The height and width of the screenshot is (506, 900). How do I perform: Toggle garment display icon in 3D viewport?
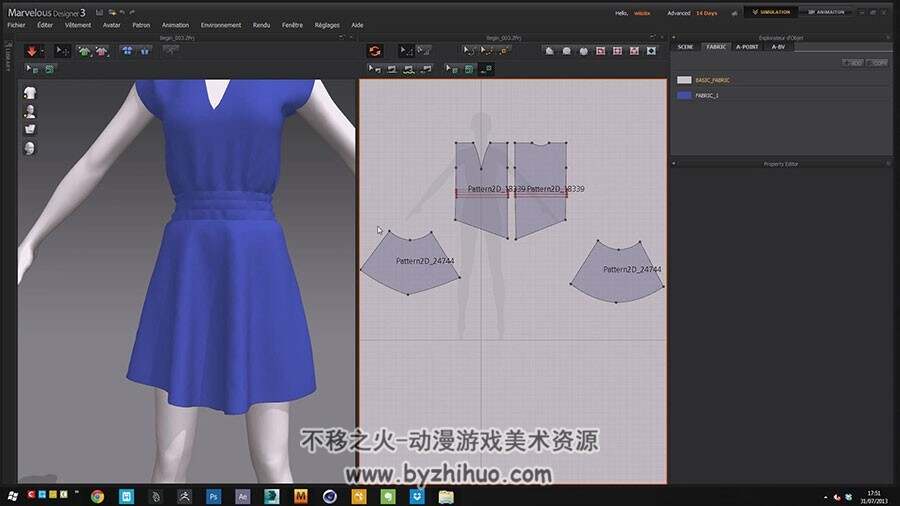(x=30, y=93)
